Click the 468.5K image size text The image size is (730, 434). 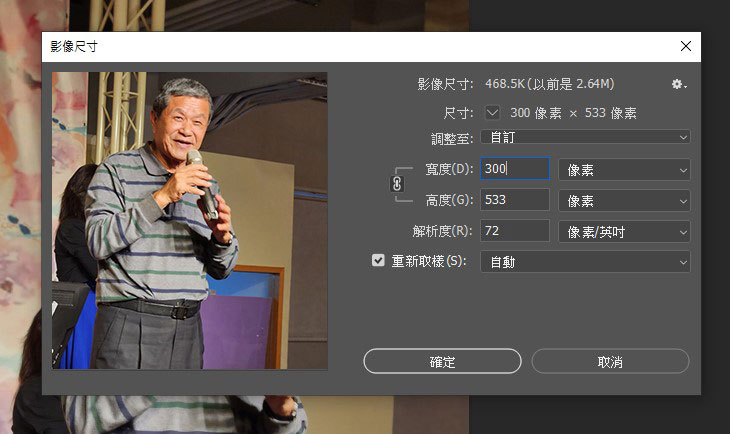[549, 84]
